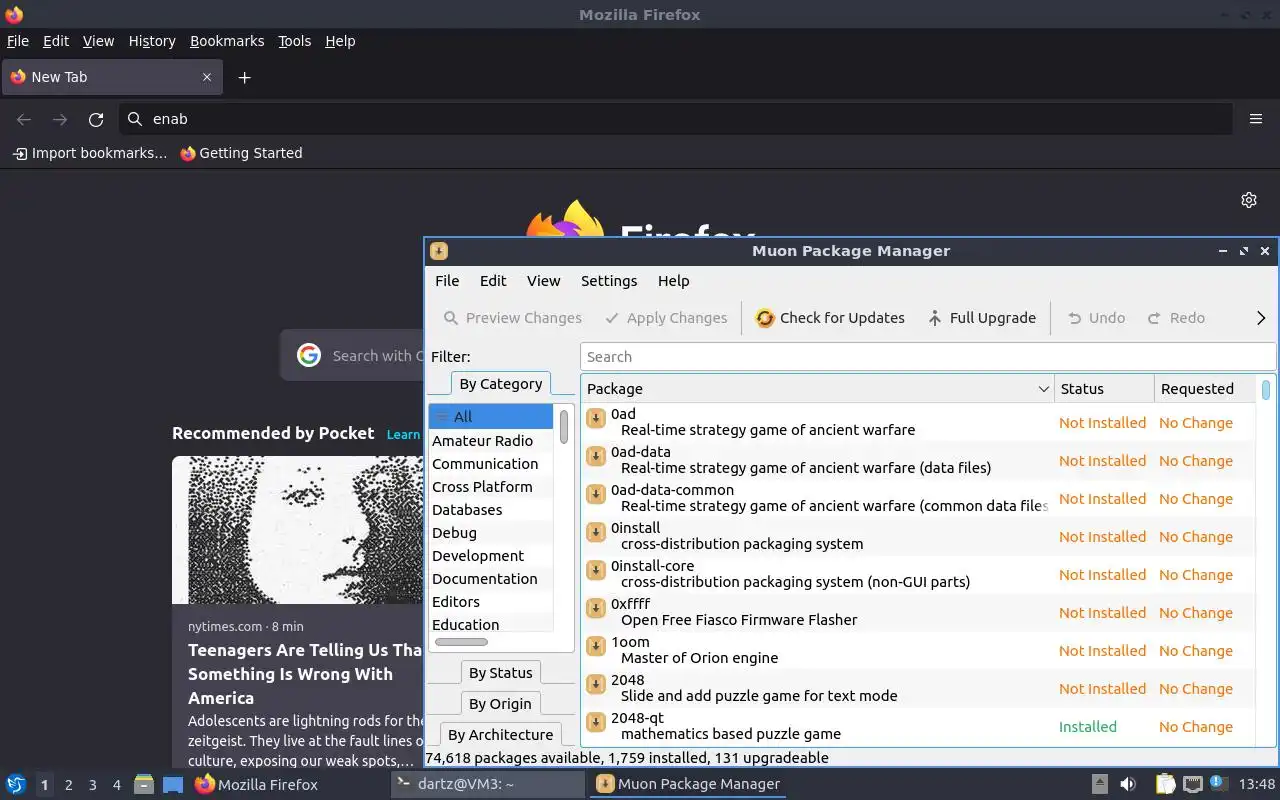
Task: Click Check for Updates in Muon
Action: coord(830,318)
